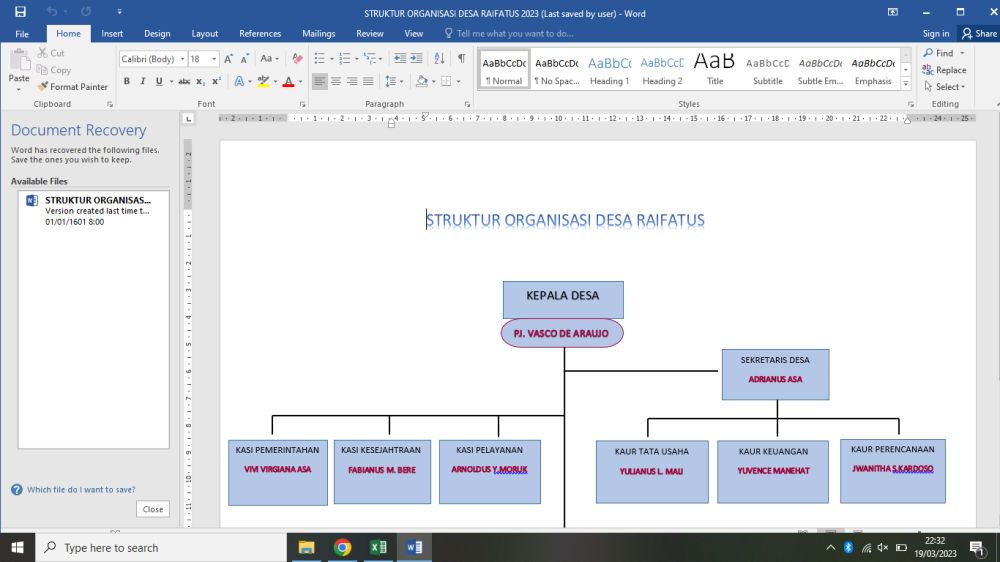
Task: Apply a bulleted list
Action: (x=320, y=59)
